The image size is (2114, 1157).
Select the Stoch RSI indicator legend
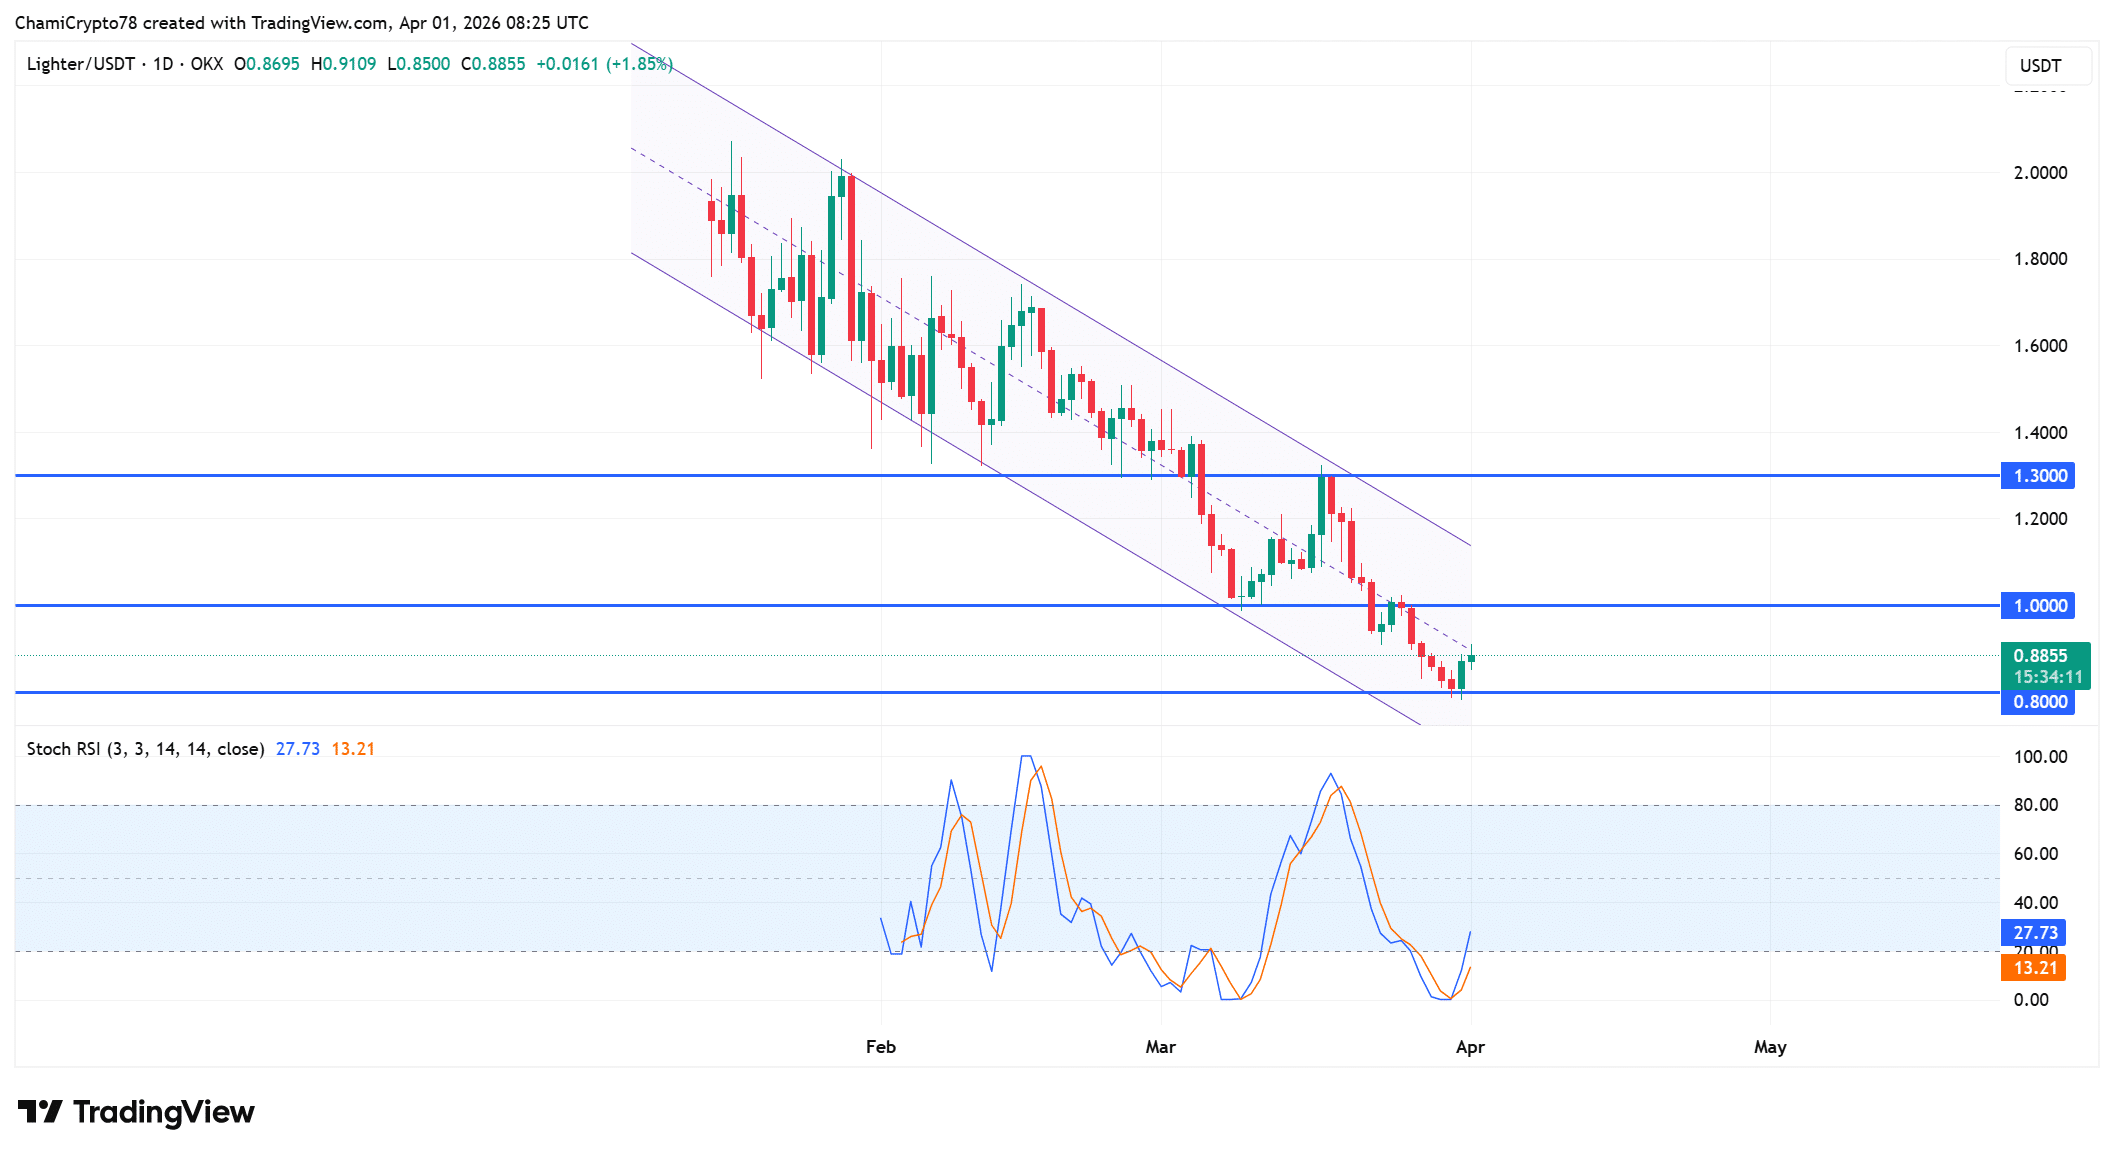tap(145, 749)
